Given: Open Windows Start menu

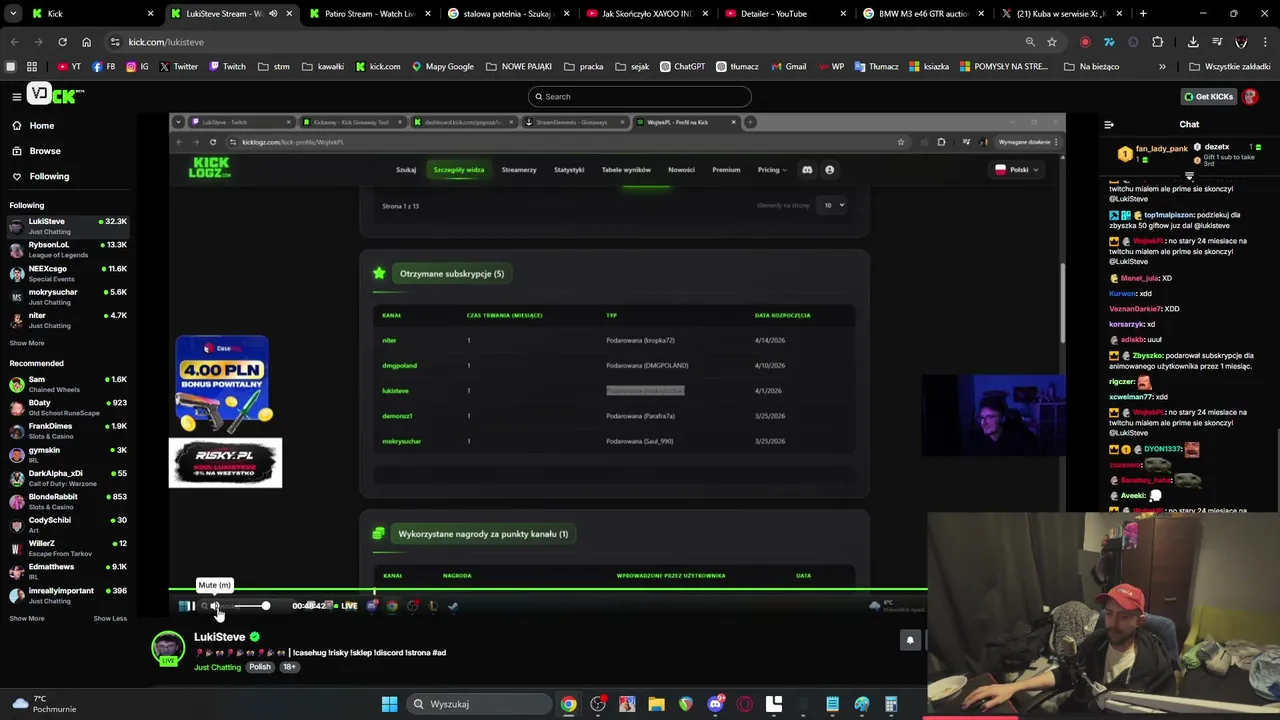Looking at the screenshot, I should pyautogui.click(x=389, y=704).
